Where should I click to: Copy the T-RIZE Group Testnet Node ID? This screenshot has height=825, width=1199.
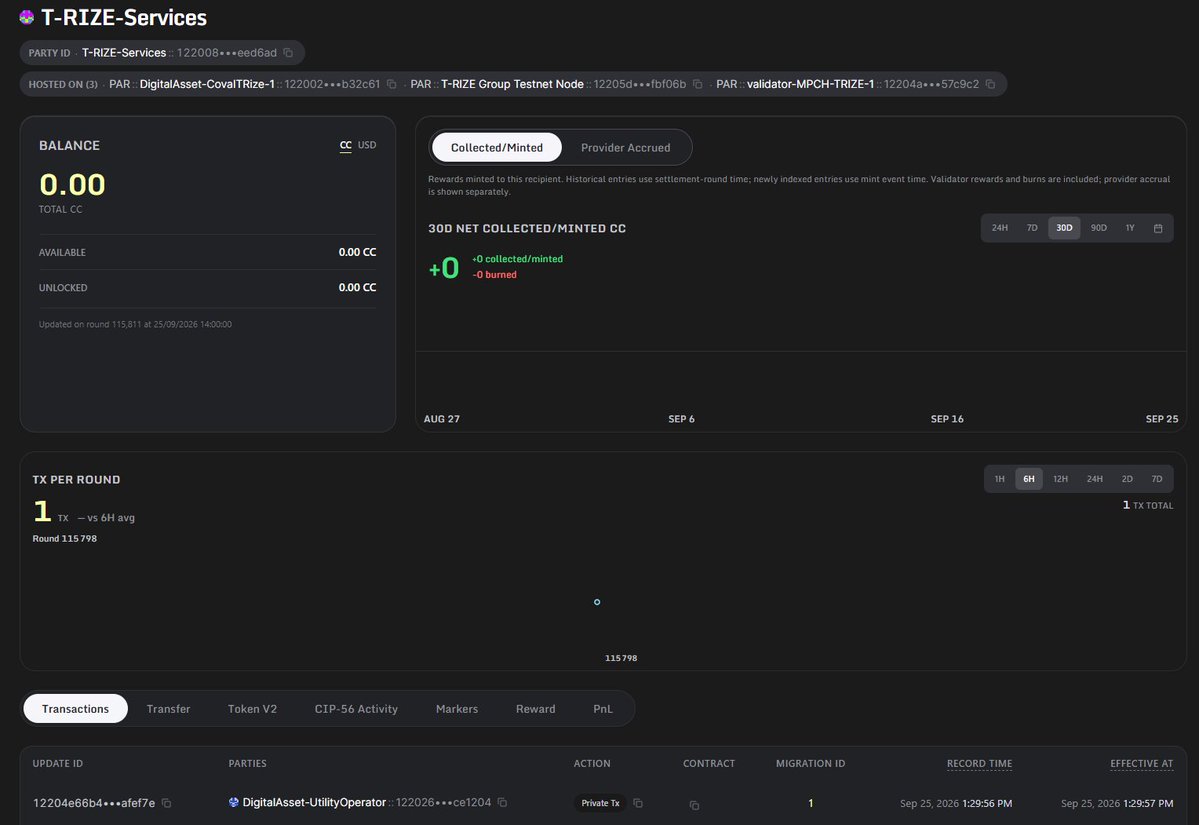[x=697, y=84]
